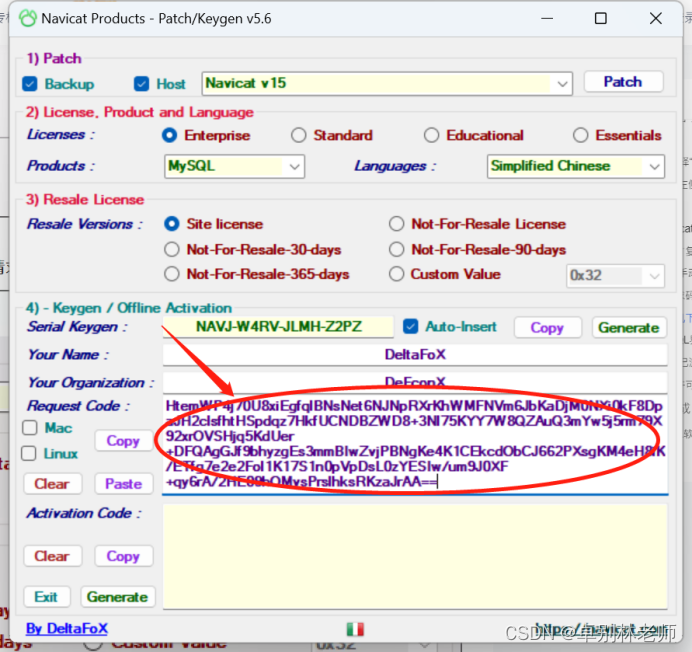Click the 'Activation Code :' label
The width and height of the screenshot is (692, 652).
pos(84,513)
